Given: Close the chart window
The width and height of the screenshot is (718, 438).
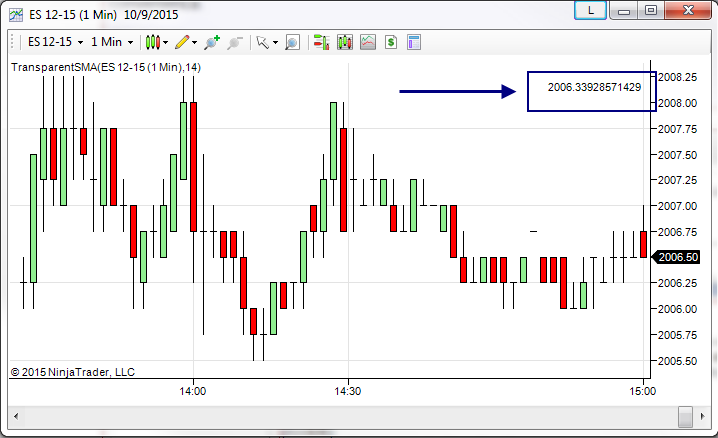Looking at the screenshot, I should click(688, 10).
